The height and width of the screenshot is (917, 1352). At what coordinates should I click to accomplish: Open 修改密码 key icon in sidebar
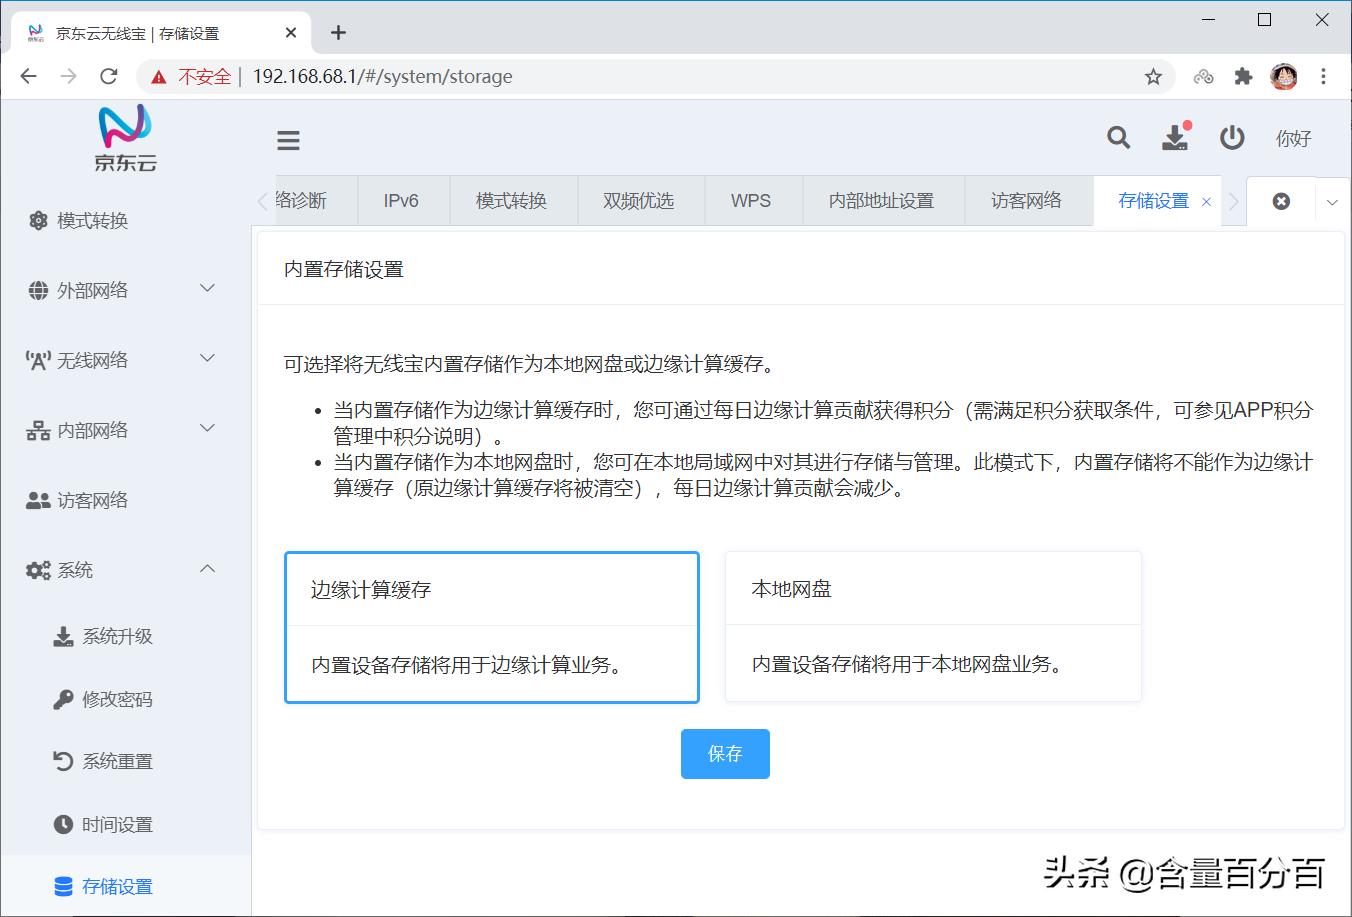(113, 698)
